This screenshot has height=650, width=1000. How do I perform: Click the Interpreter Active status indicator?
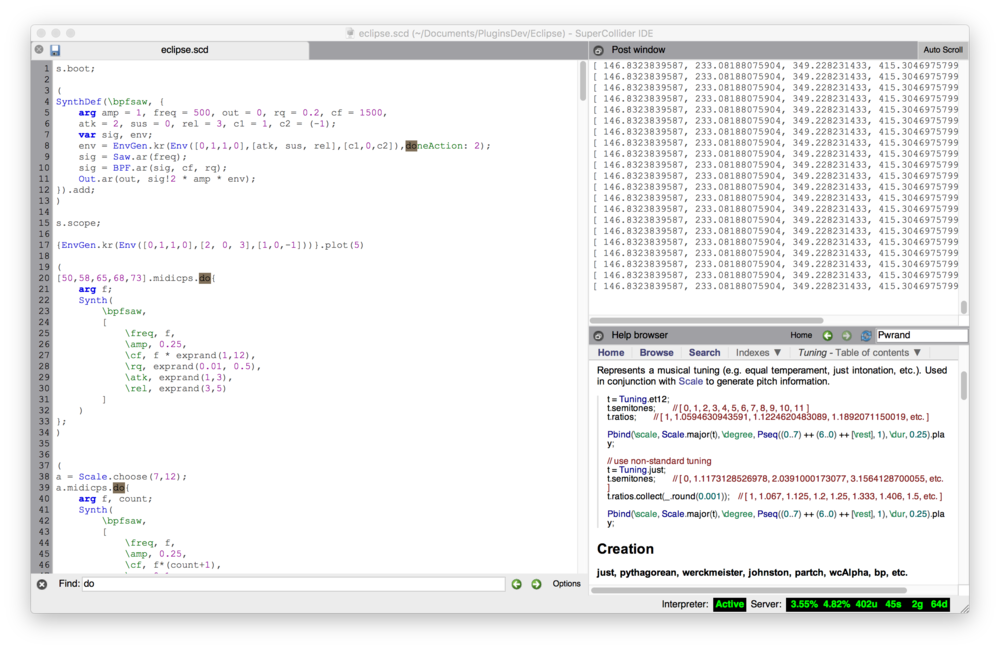coord(730,604)
